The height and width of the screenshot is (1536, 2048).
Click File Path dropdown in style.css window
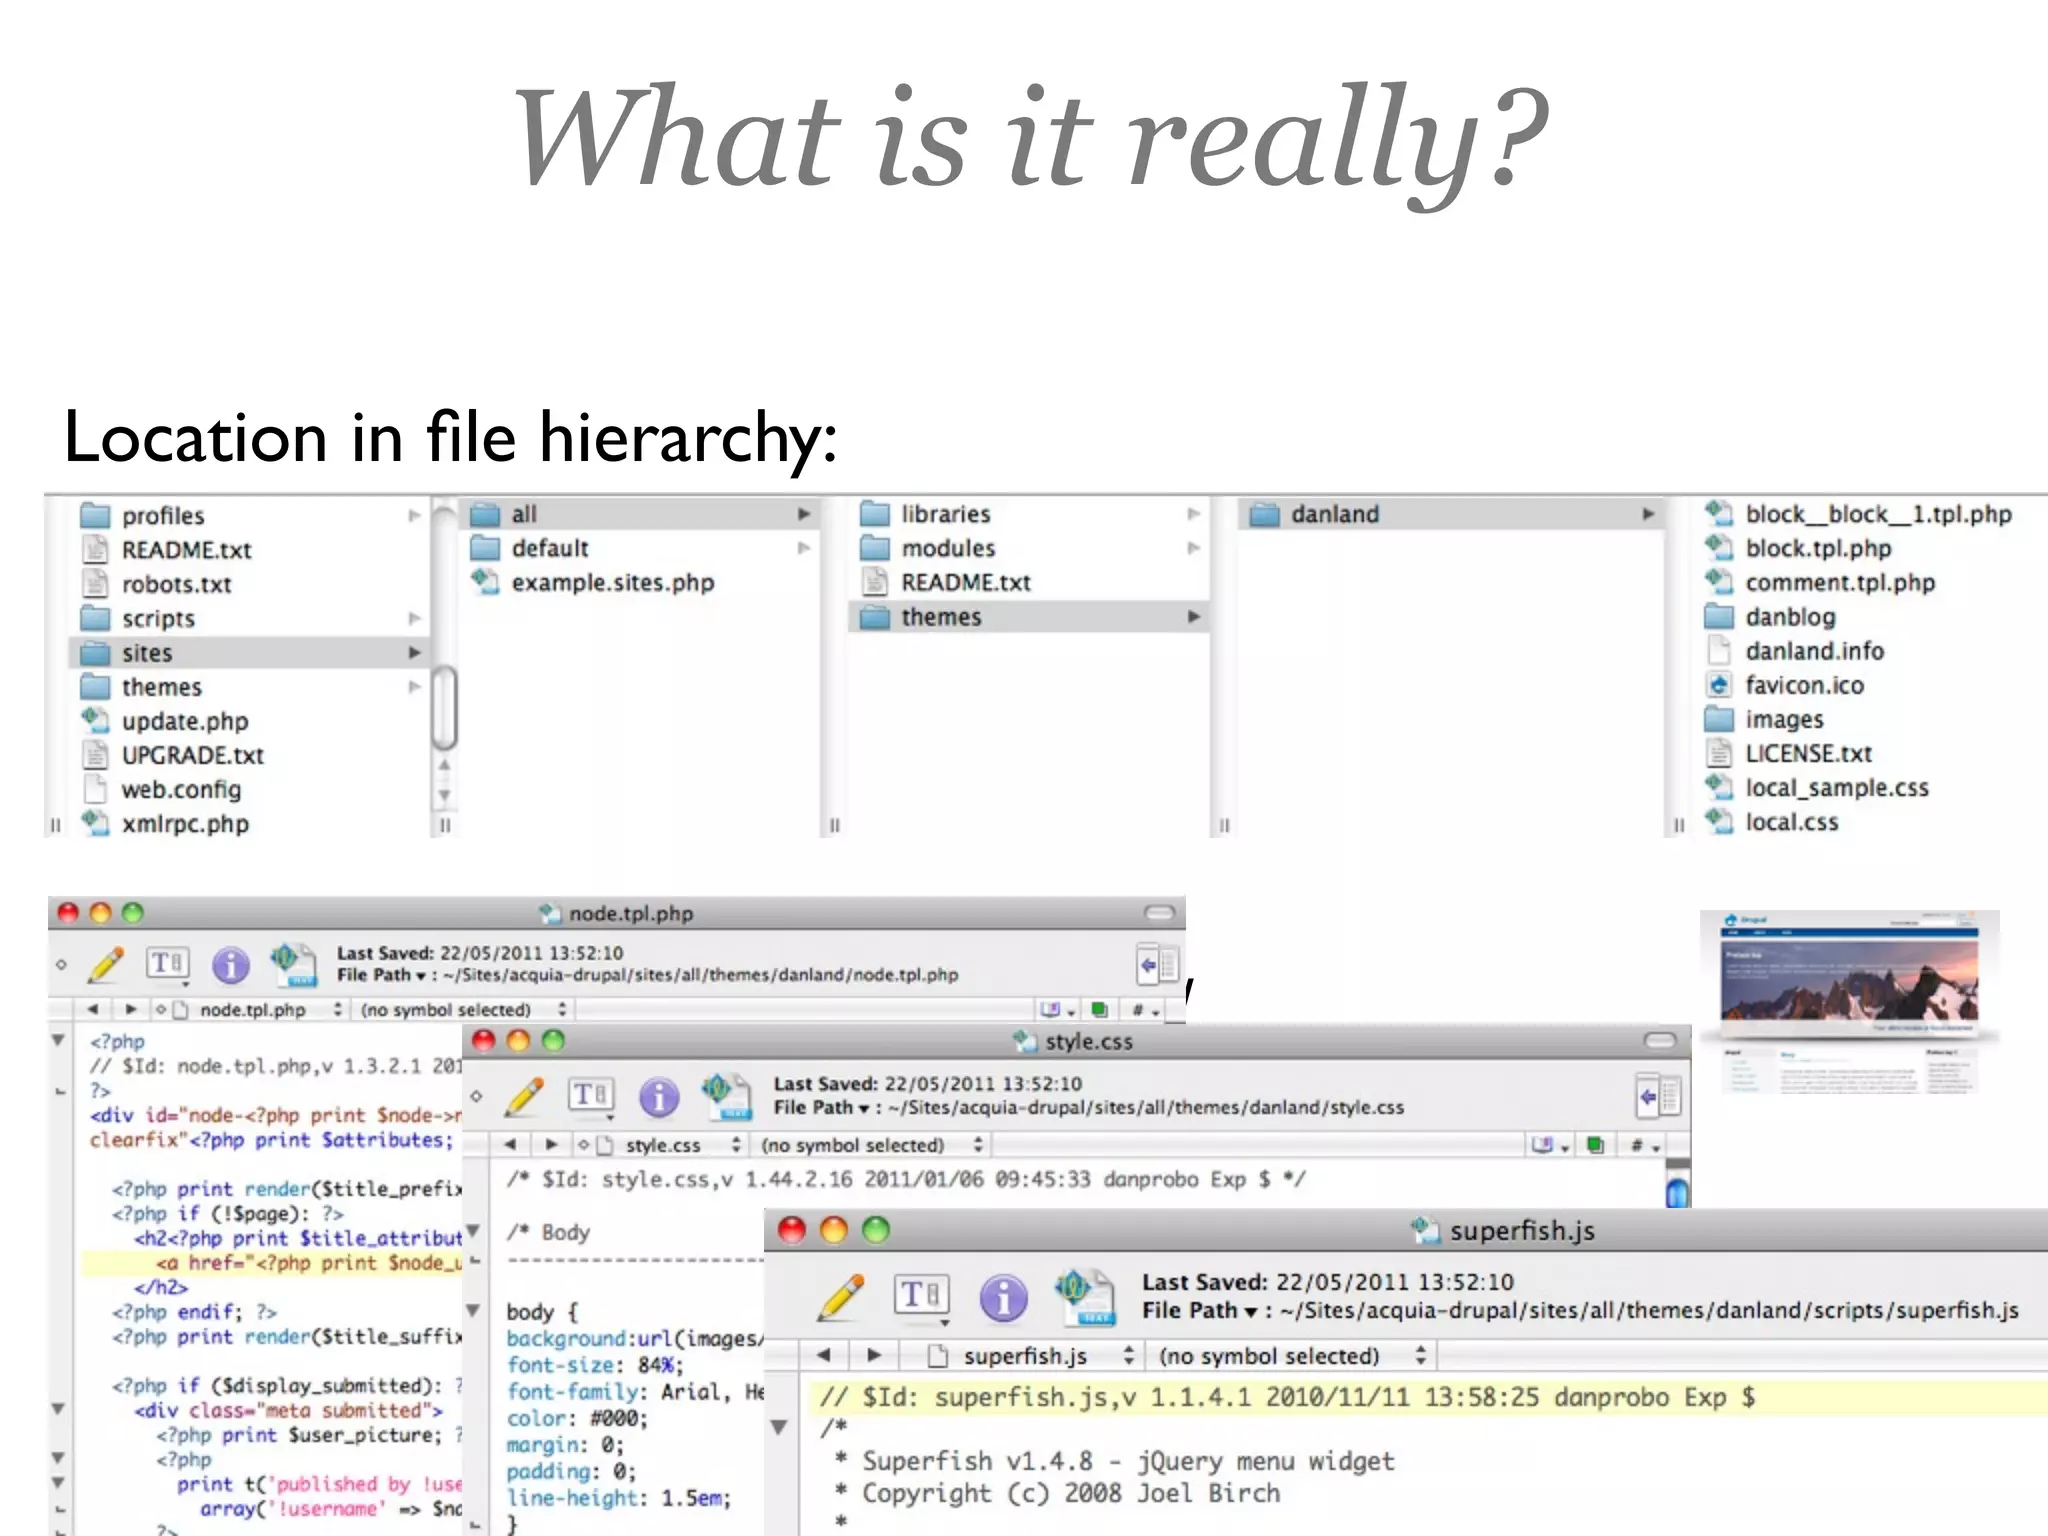point(821,1107)
